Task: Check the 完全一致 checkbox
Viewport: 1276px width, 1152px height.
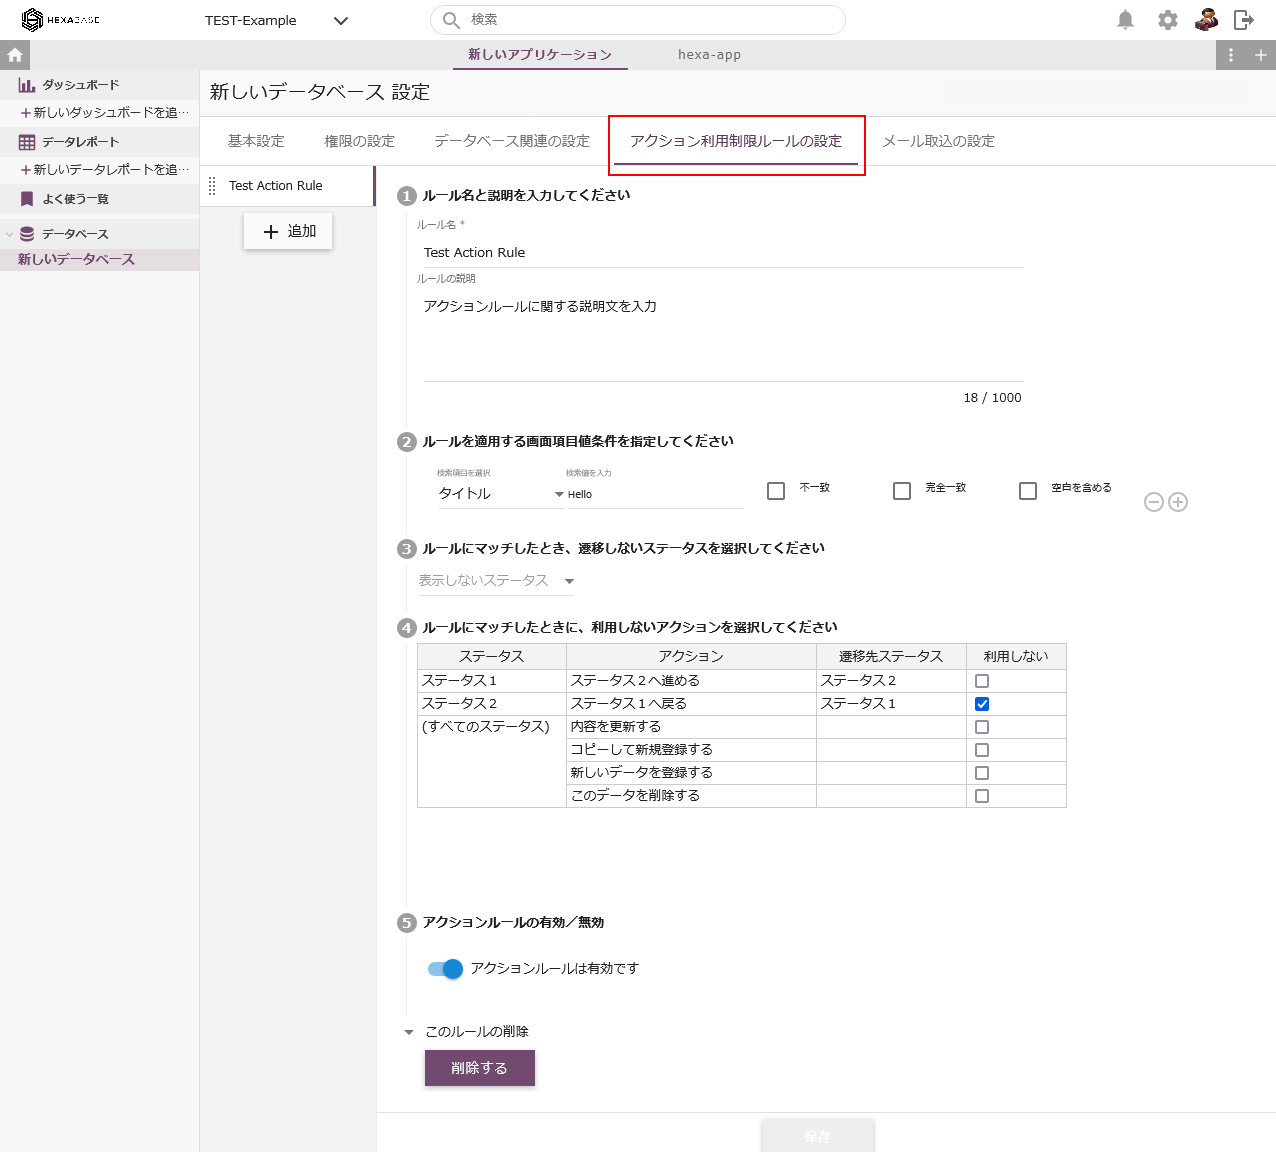Action: [901, 490]
